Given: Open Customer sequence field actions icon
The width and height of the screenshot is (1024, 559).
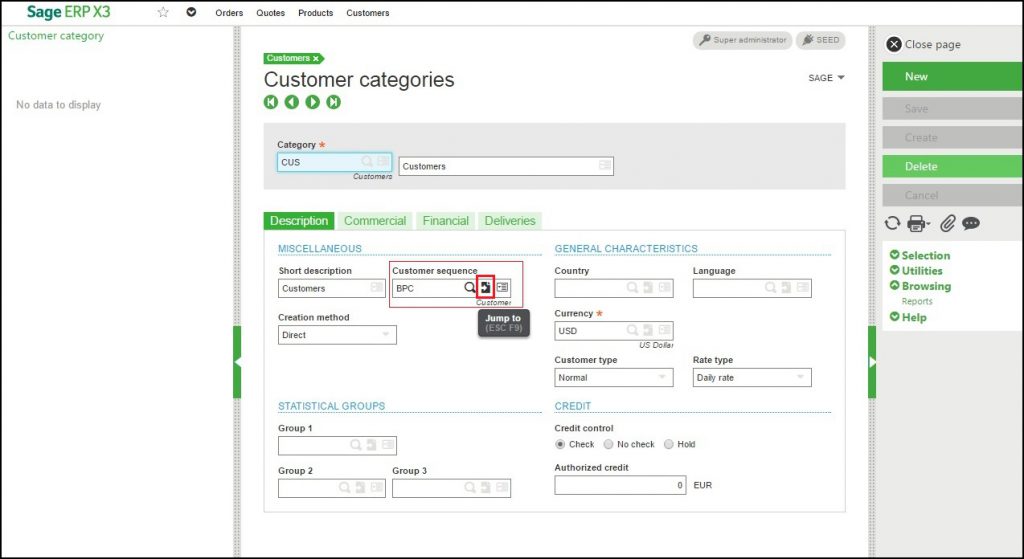Looking at the screenshot, I should coord(502,287).
